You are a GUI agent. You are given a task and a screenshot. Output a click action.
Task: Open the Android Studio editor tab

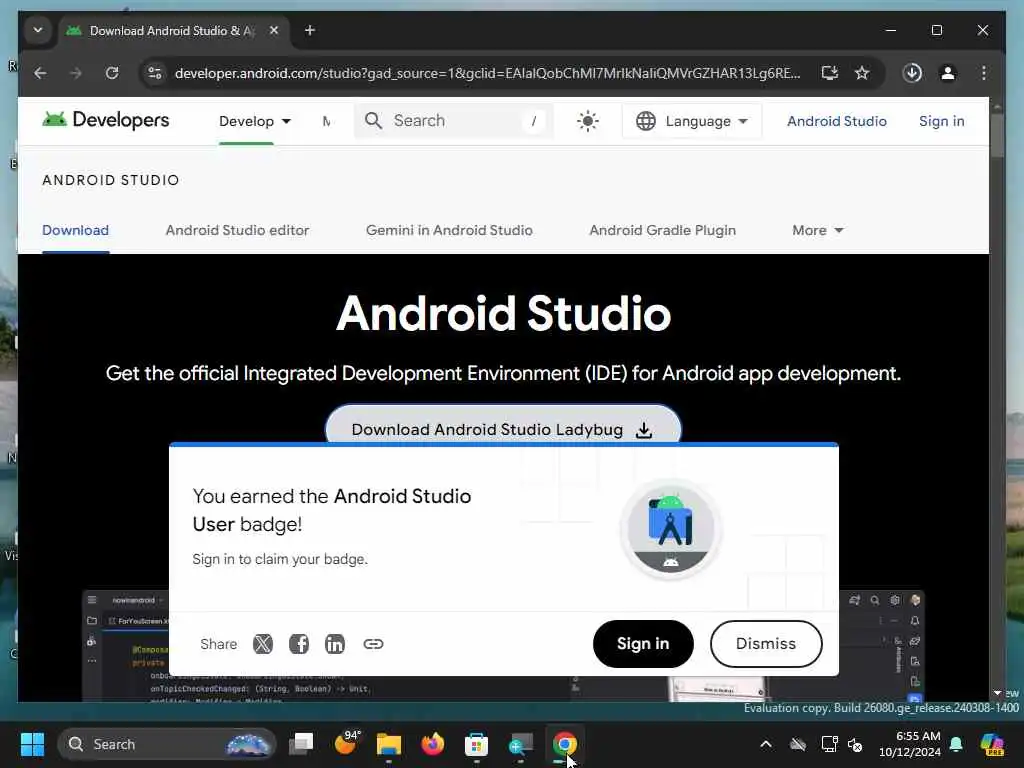(237, 230)
